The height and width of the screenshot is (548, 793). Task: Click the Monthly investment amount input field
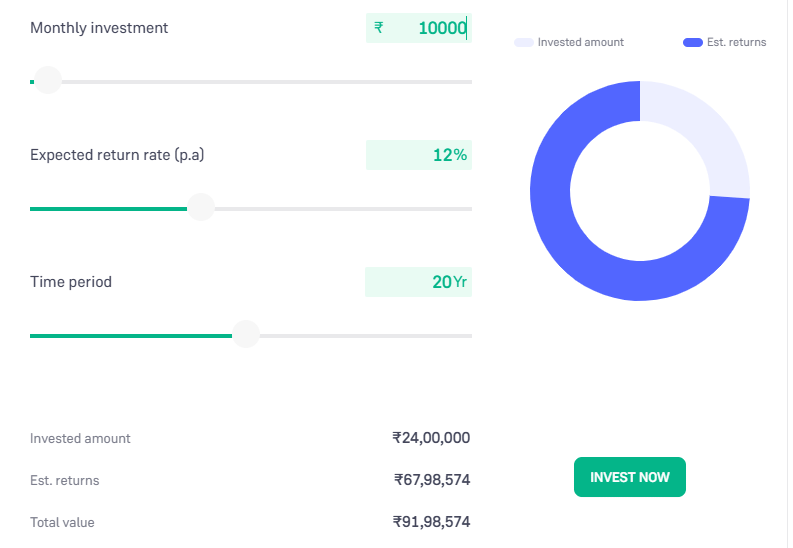pos(430,28)
